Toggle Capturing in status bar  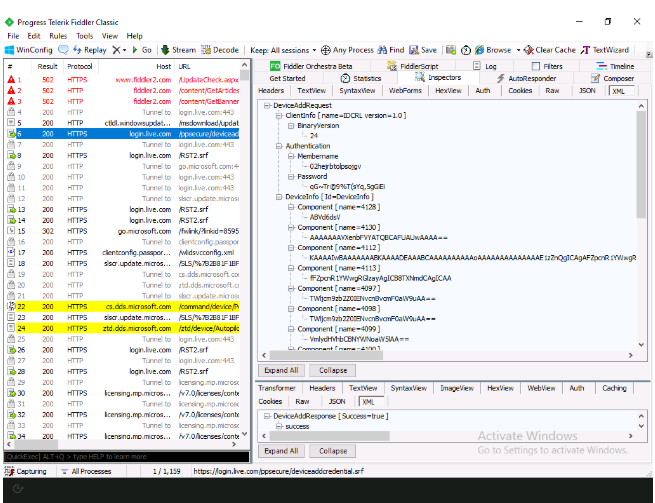[25, 472]
